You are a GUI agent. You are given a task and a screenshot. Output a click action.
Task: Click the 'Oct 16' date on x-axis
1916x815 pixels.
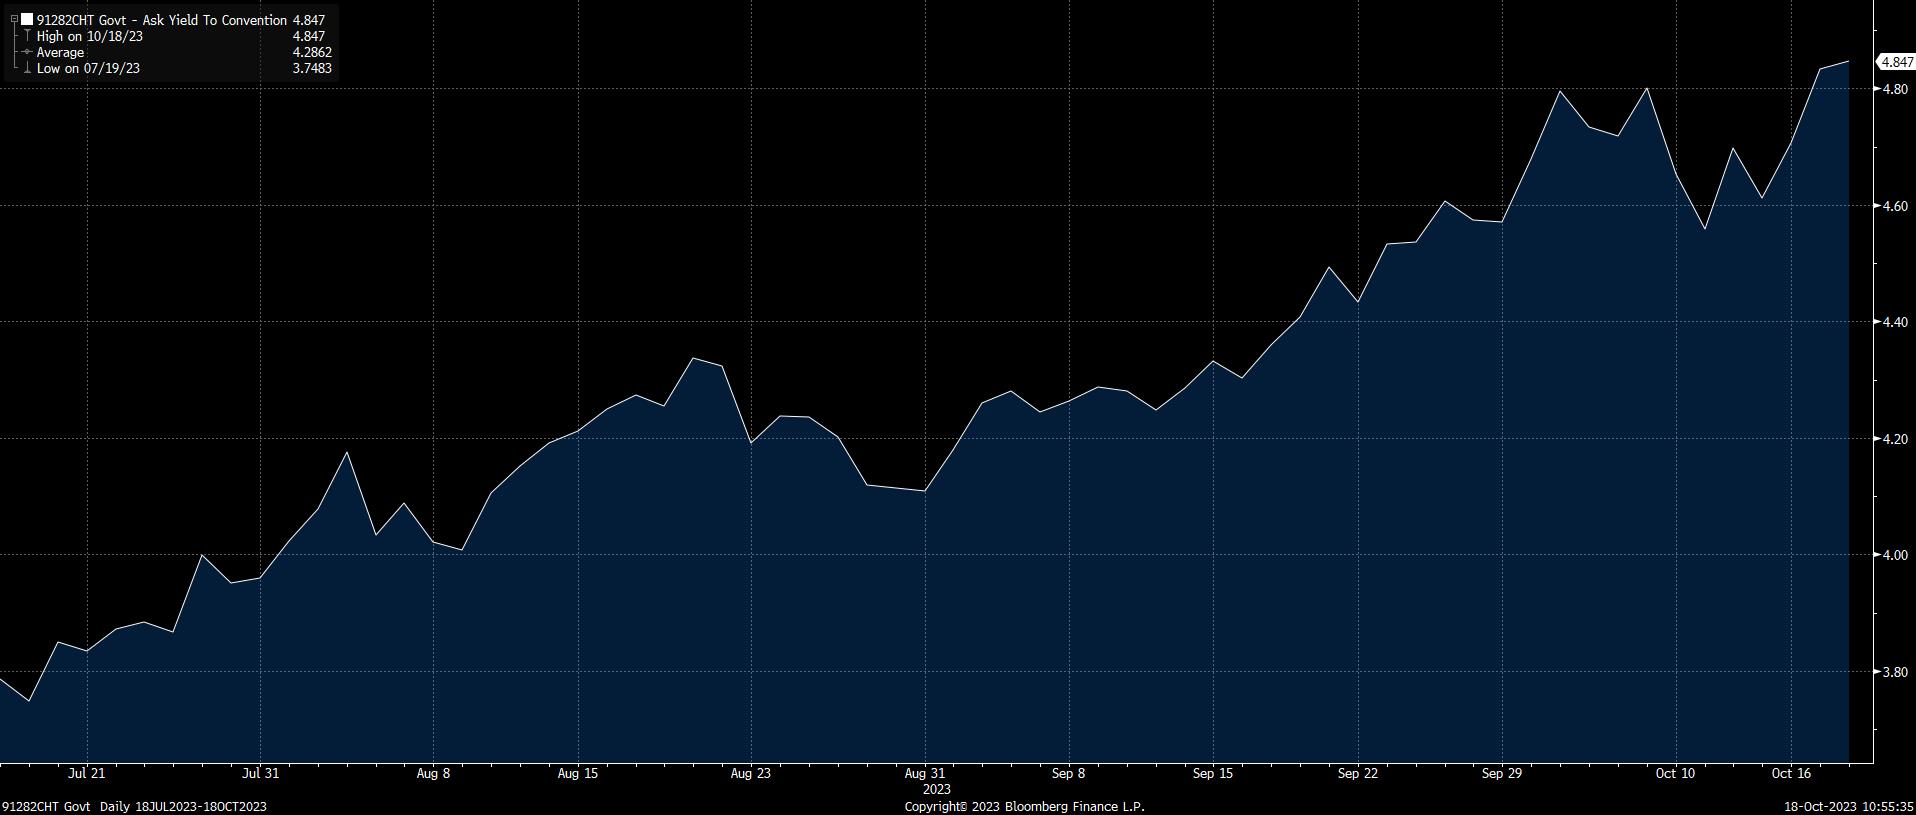pos(1791,773)
